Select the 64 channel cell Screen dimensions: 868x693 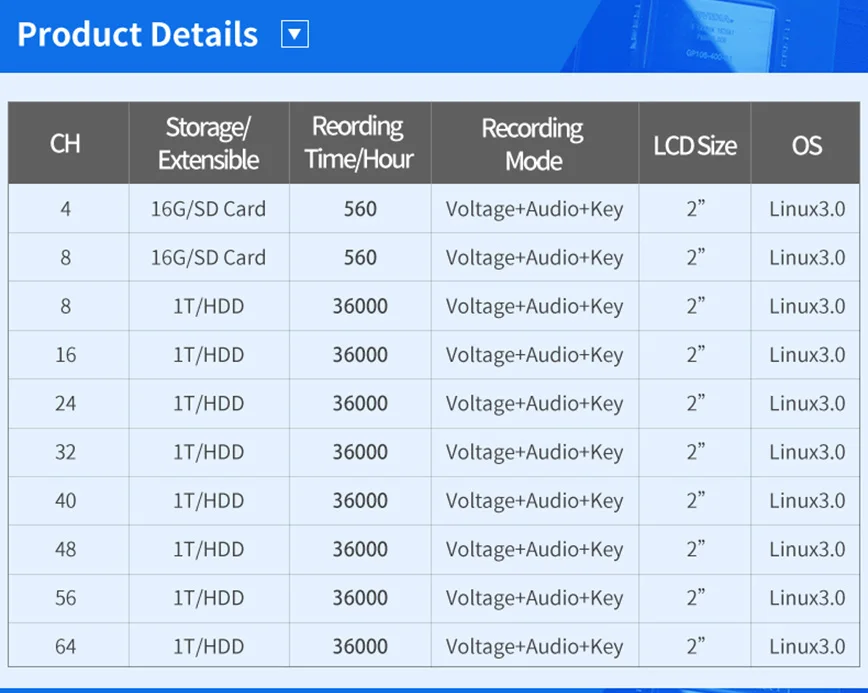coord(65,646)
